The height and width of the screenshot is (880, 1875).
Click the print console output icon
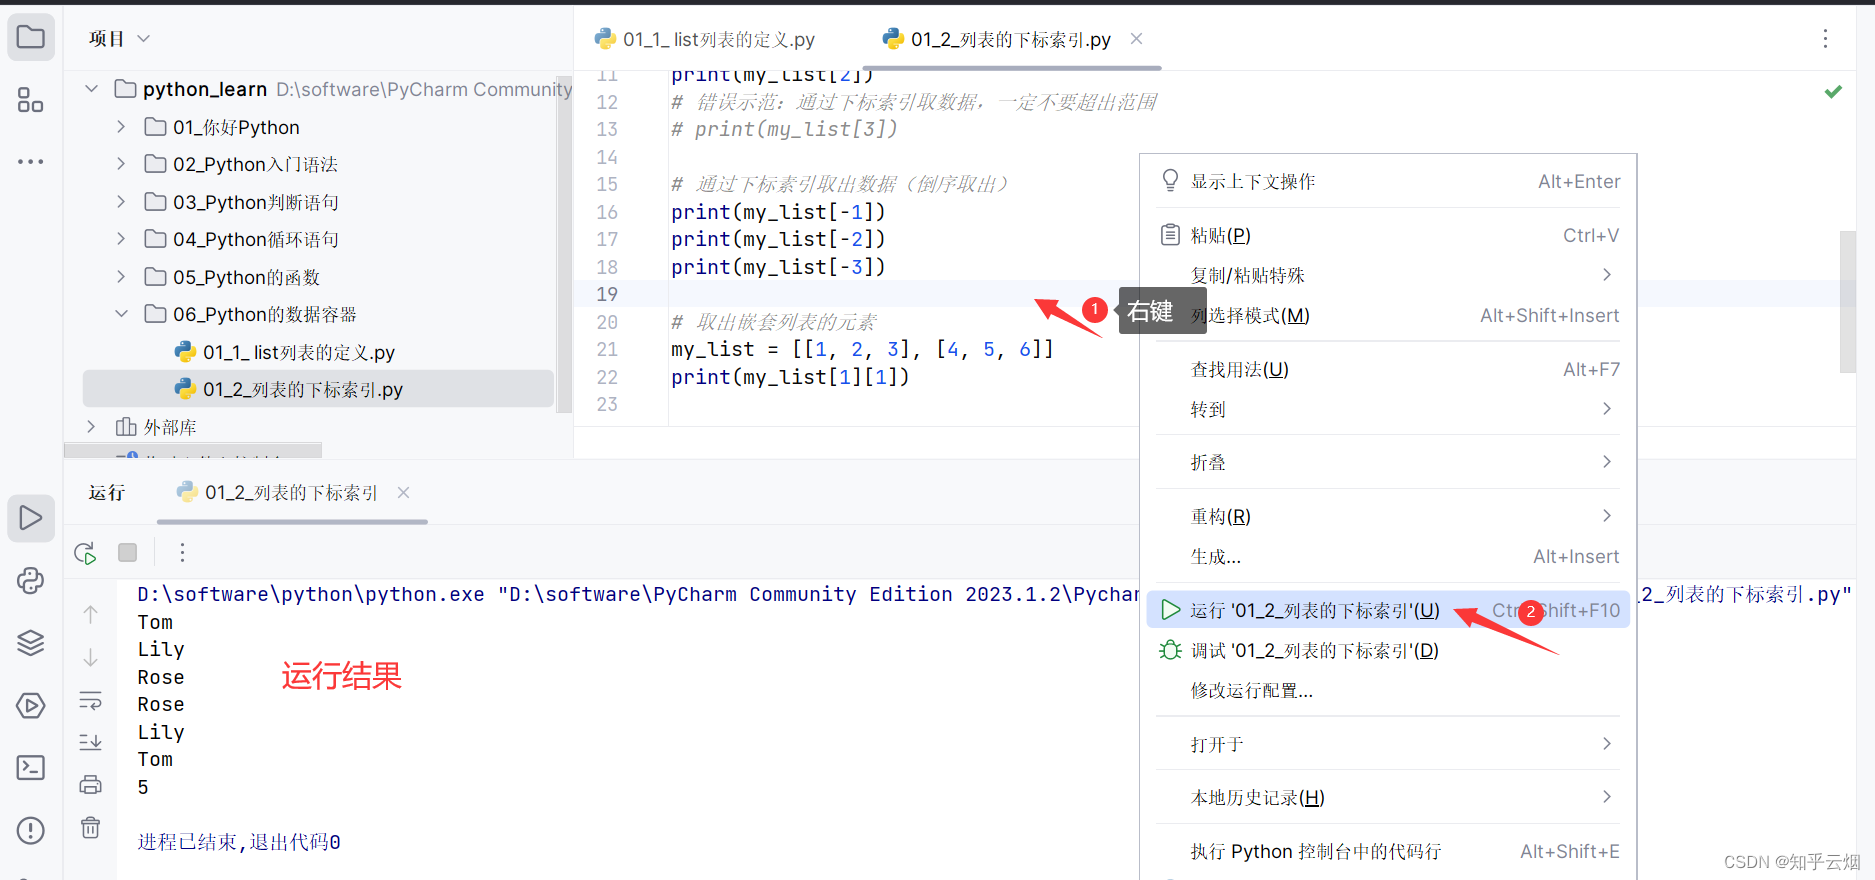90,785
